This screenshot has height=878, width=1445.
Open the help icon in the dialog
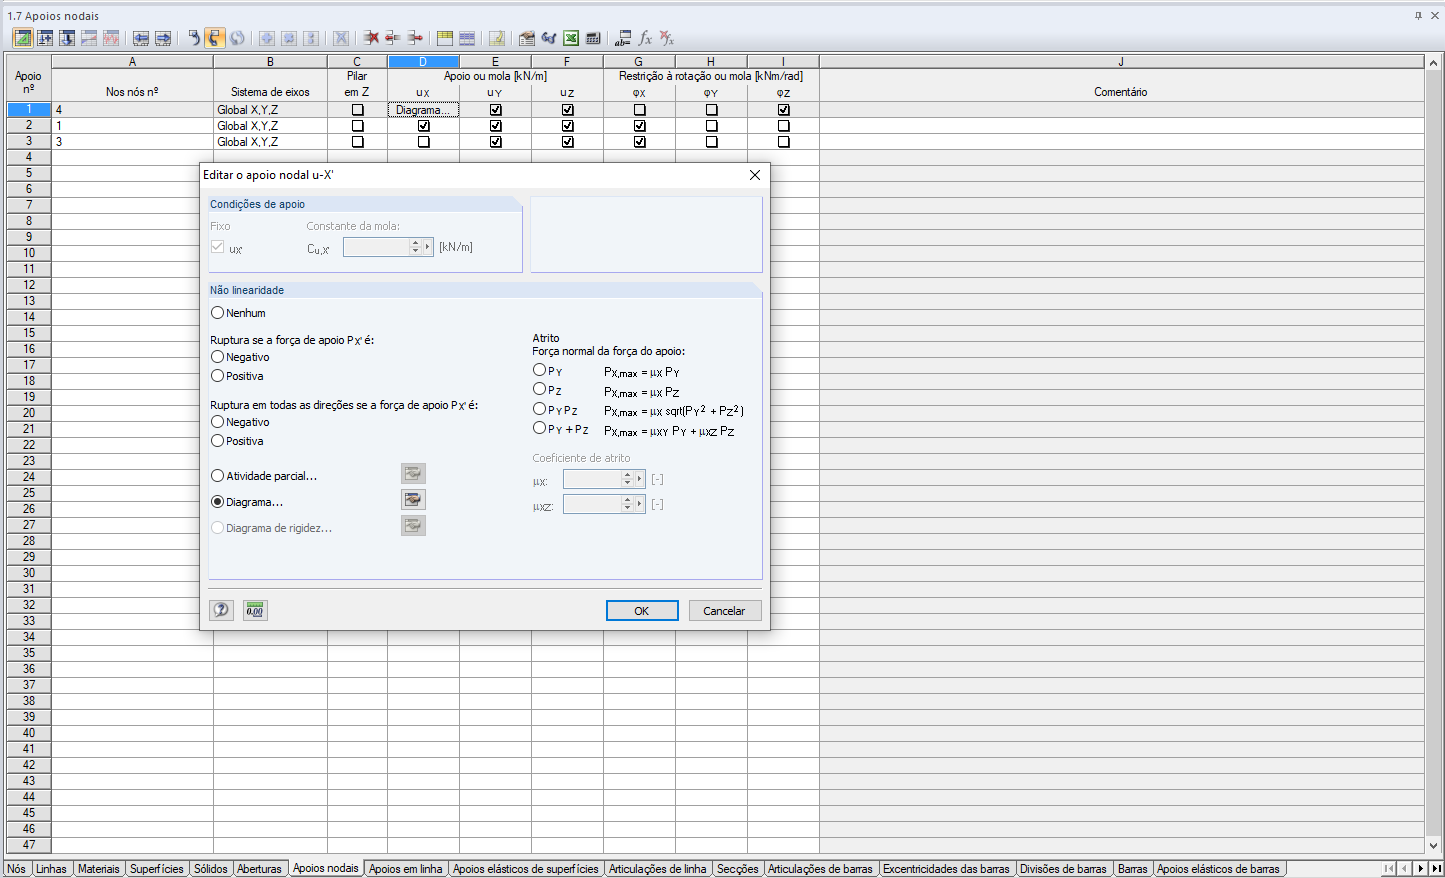tap(222, 610)
